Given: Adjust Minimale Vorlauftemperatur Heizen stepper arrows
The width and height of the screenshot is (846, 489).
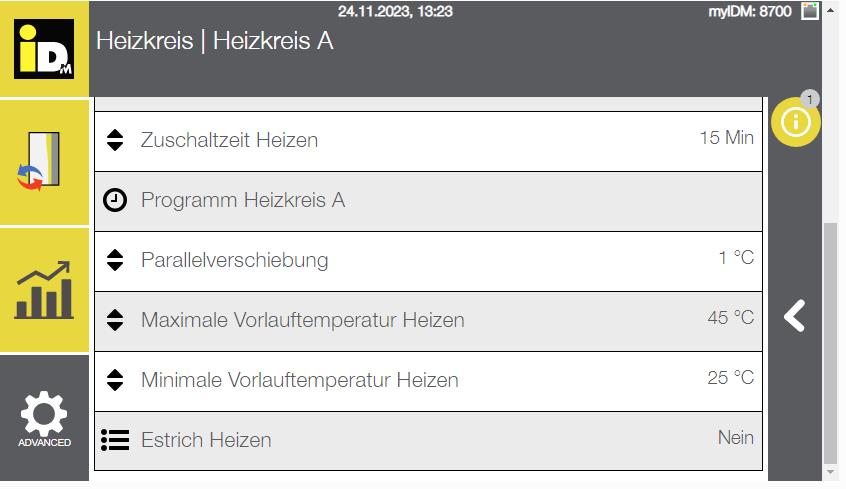Looking at the screenshot, I should (x=115, y=380).
